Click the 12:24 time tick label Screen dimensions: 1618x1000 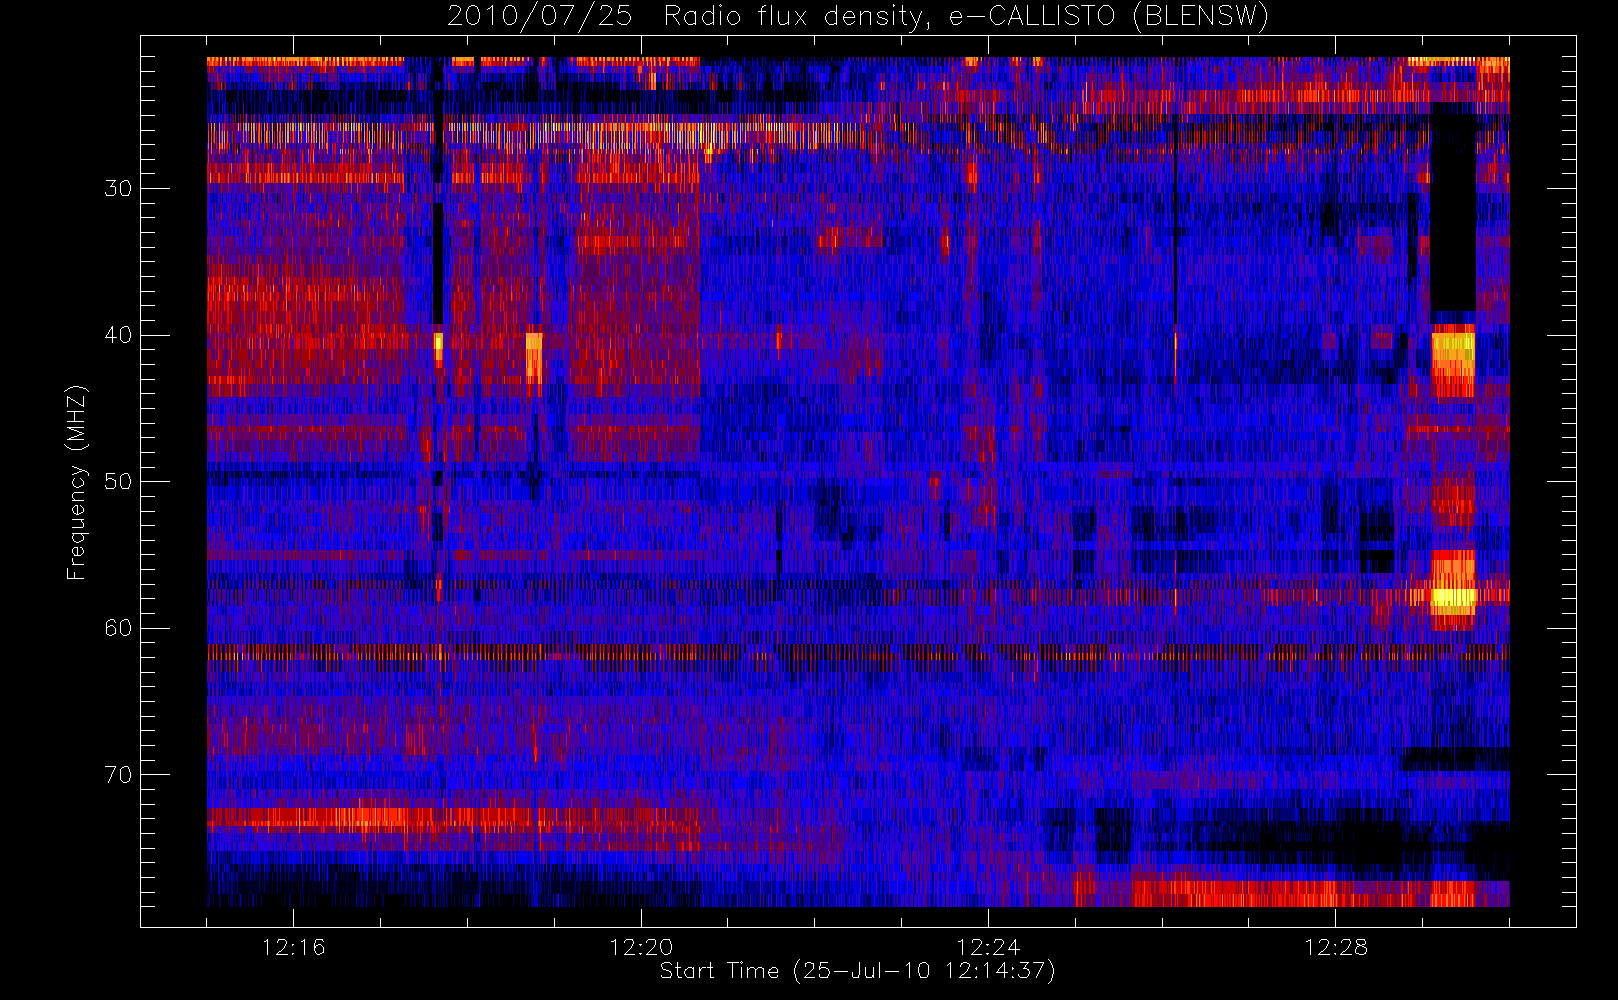pyautogui.click(x=988, y=946)
